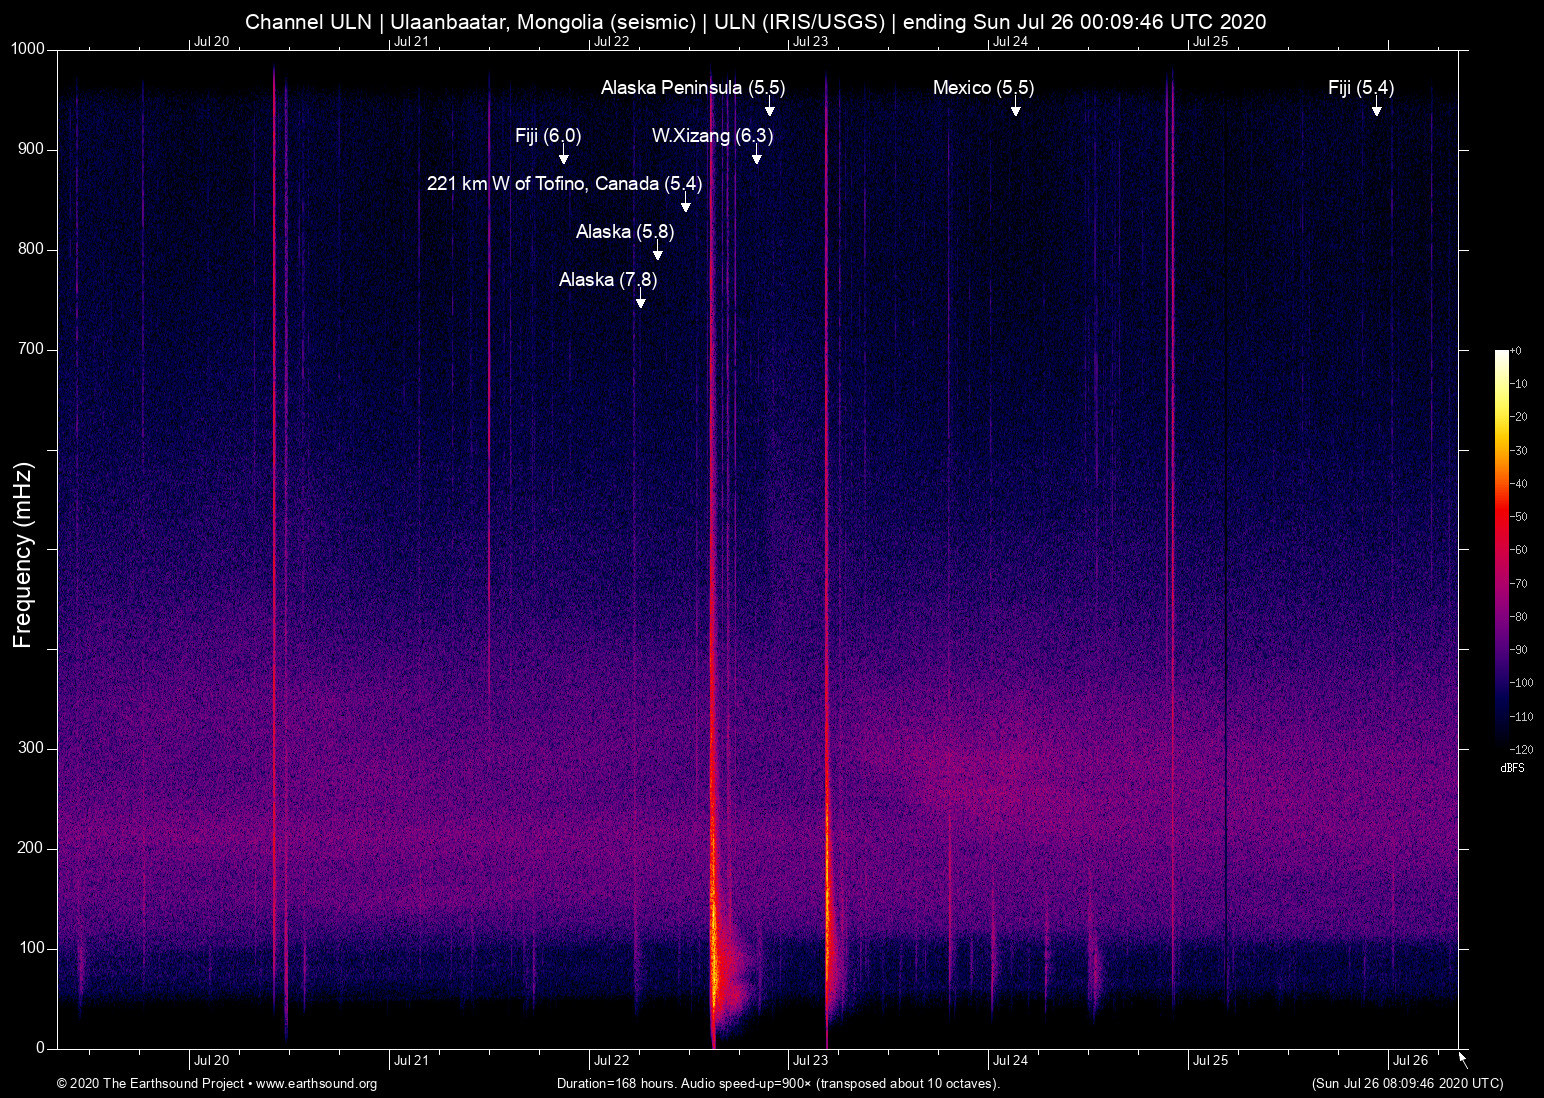Click the 1000 tick on the frequency axis

pos(29,49)
